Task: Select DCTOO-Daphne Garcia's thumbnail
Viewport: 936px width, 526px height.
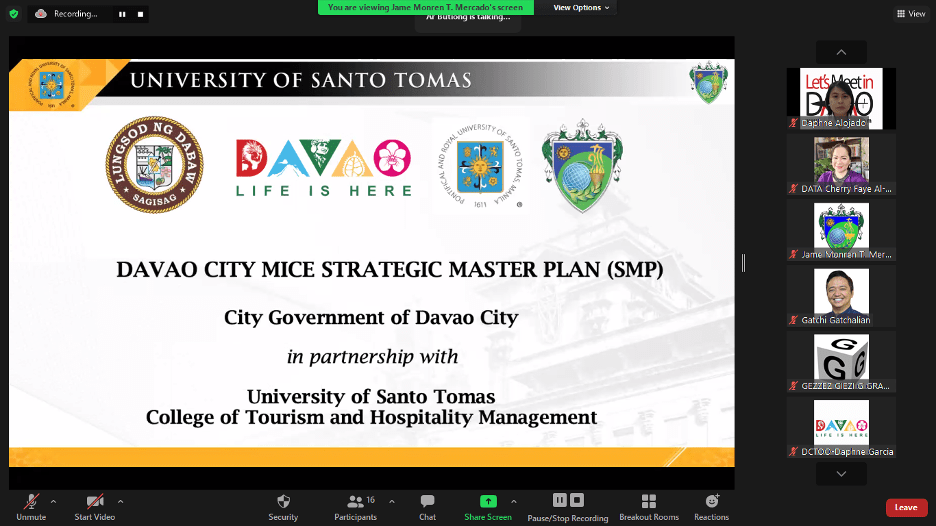Action: tap(841, 427)
